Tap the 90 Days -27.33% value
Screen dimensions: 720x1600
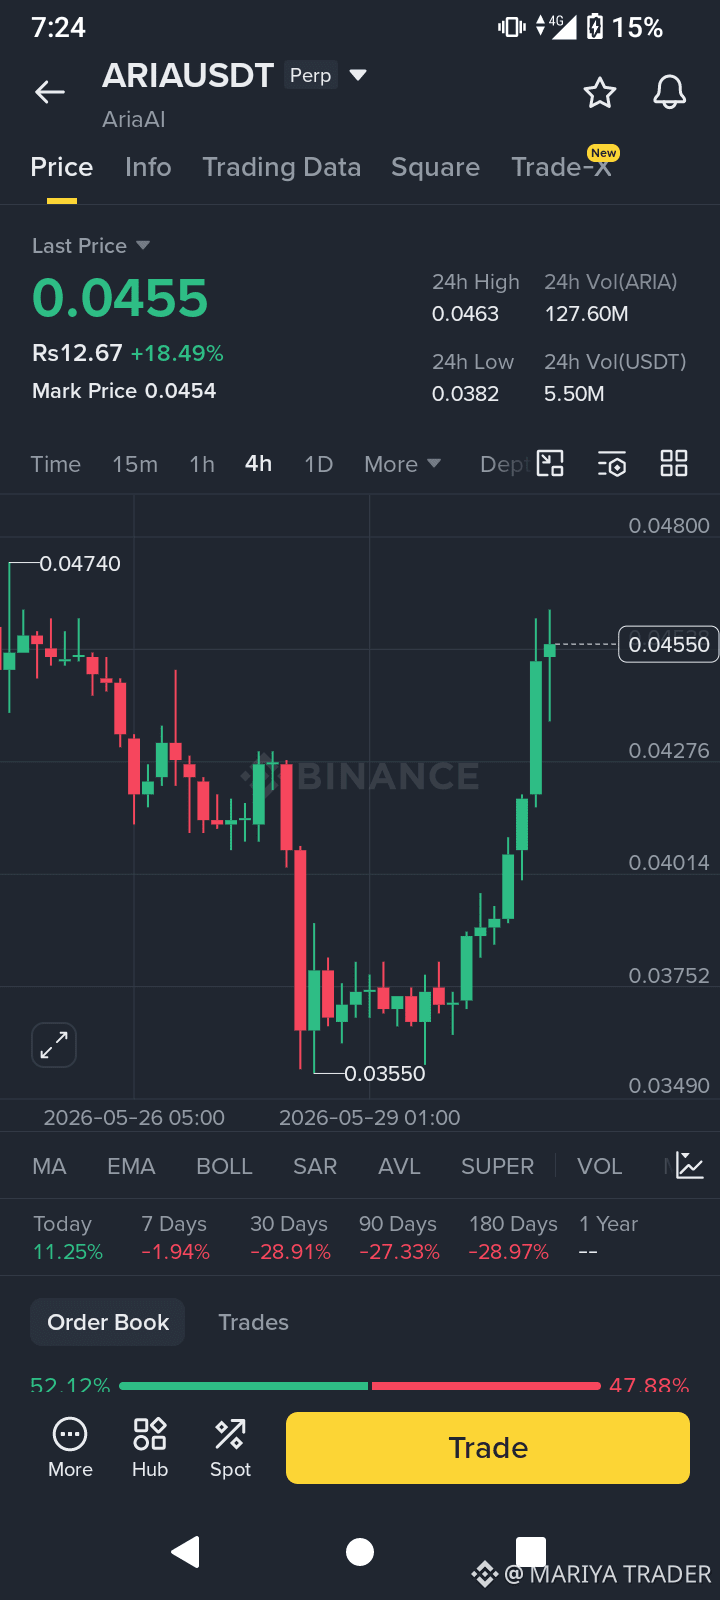pyautogui.click(x=399, y=1252)
